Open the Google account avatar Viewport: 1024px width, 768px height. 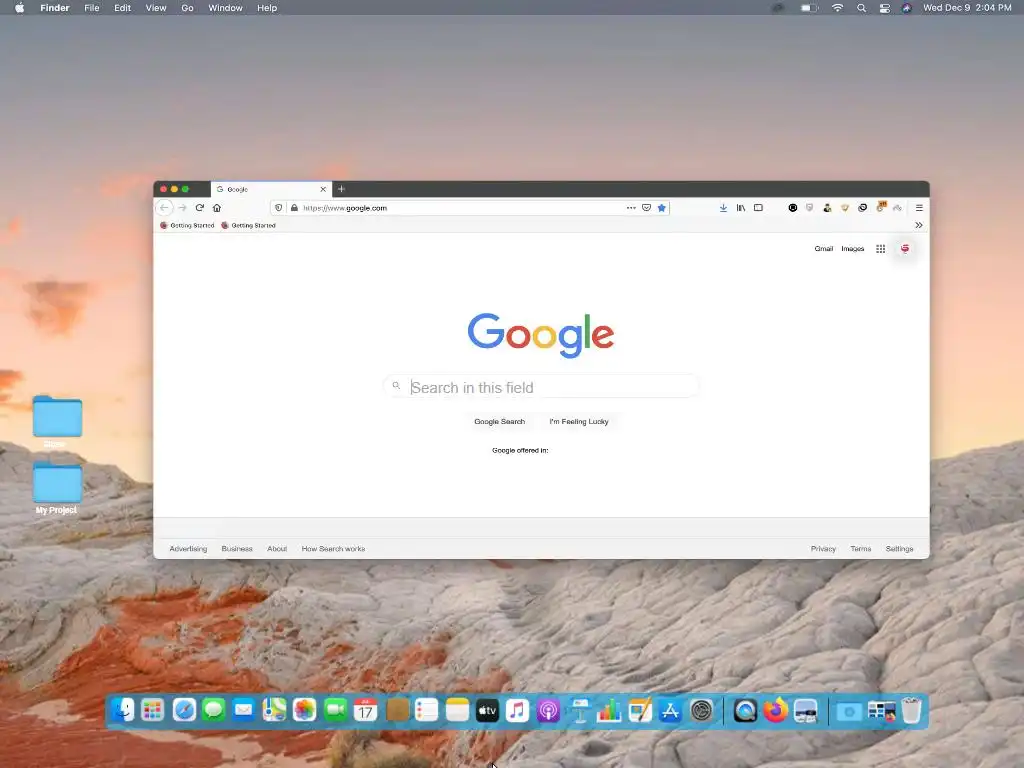point(904,249)
